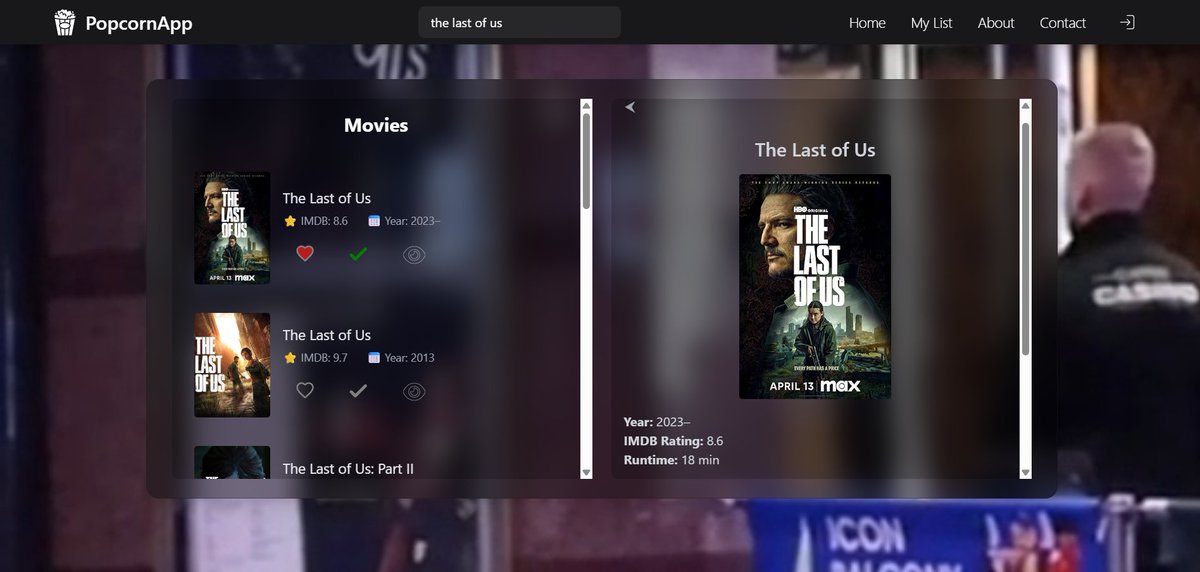Image resolution: width=1200 pixels, height=572 pixels.
Task: Toggle eye icon for 2023 The Last of Us
Action: [414, 255]
